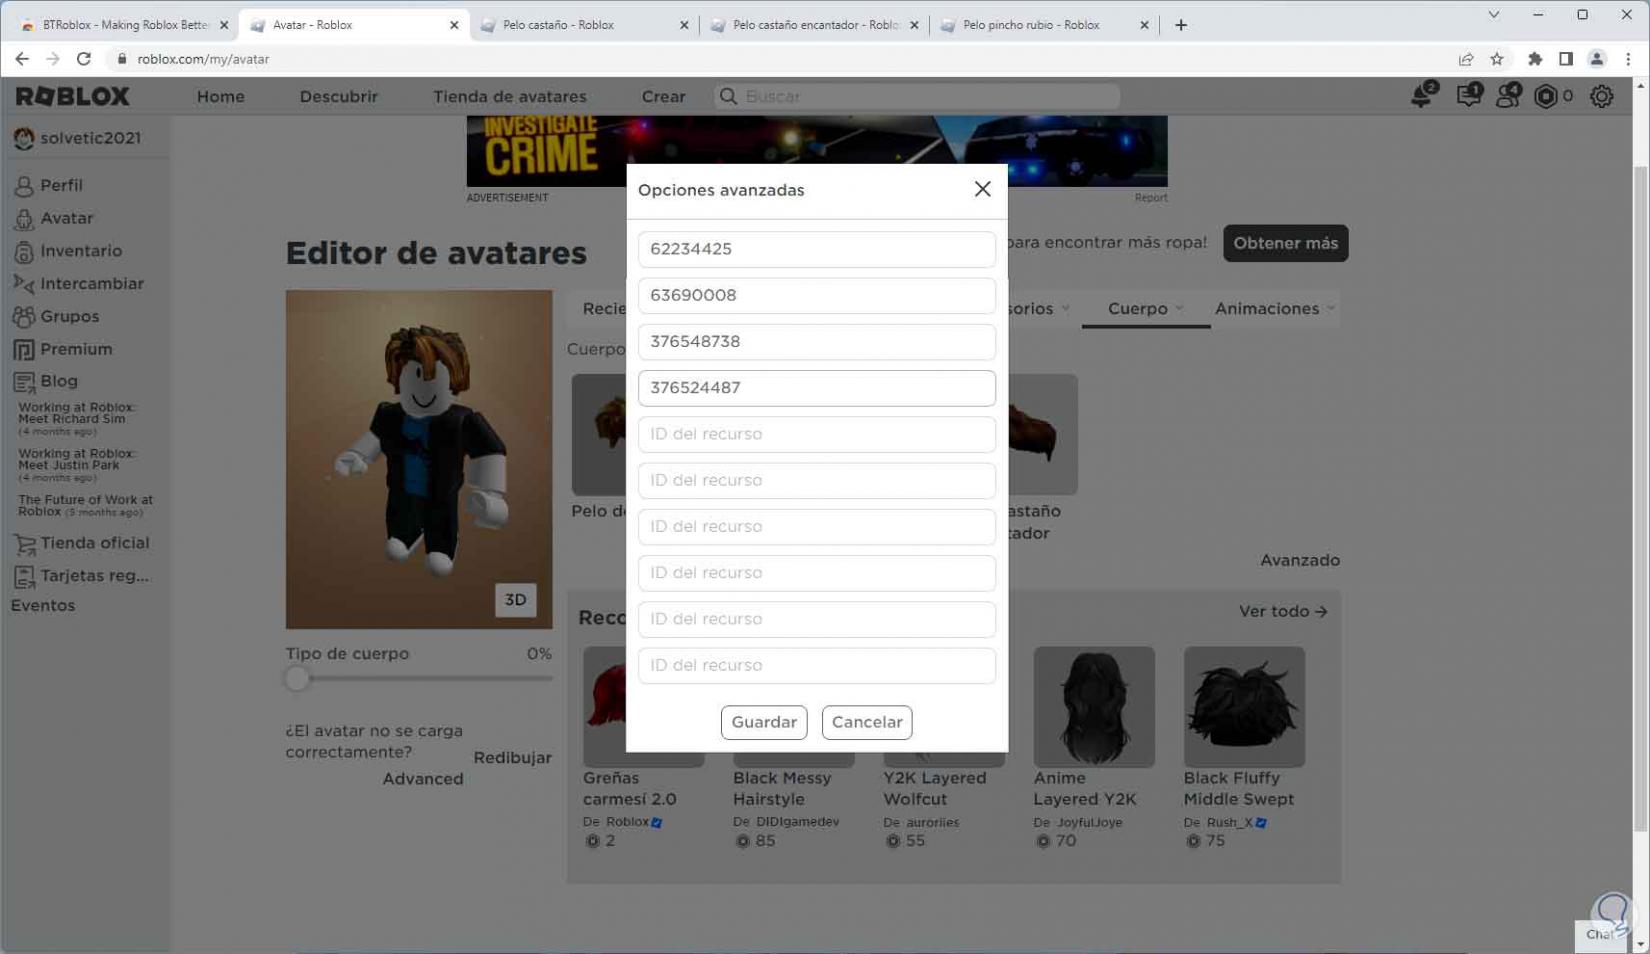
Task: Open the Chat panel
Action: [x=1600, y=935]
